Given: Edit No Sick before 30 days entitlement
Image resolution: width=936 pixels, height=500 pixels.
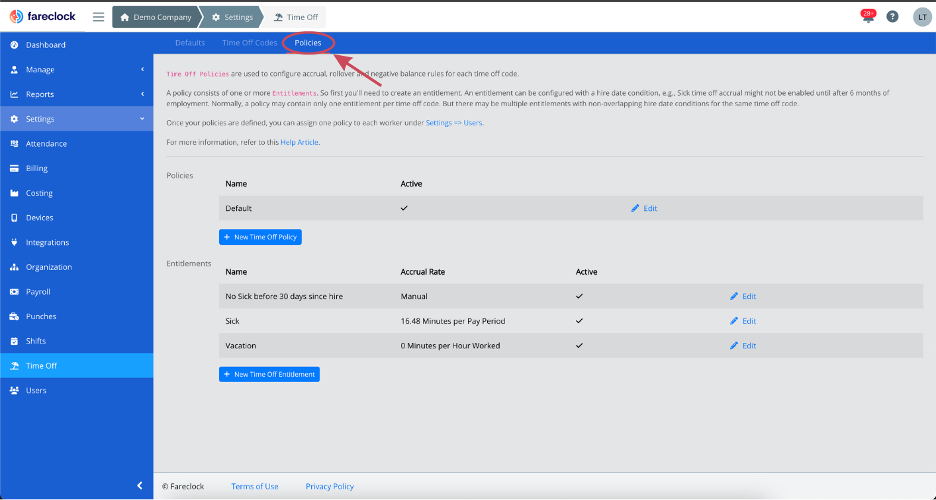Looking at the screenshot, I should 743,296.
